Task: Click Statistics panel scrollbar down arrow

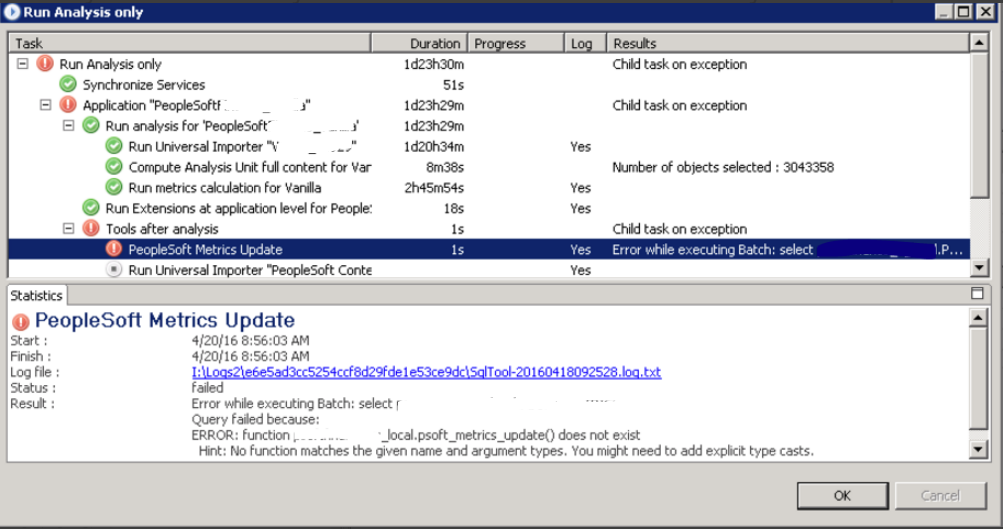Action: click(x=978, y=450)
